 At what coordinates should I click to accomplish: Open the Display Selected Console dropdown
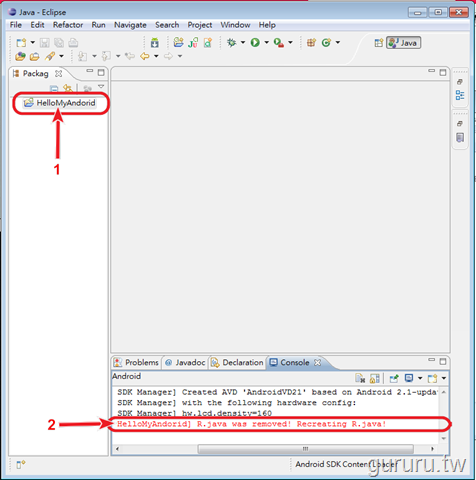pos(420,378)
